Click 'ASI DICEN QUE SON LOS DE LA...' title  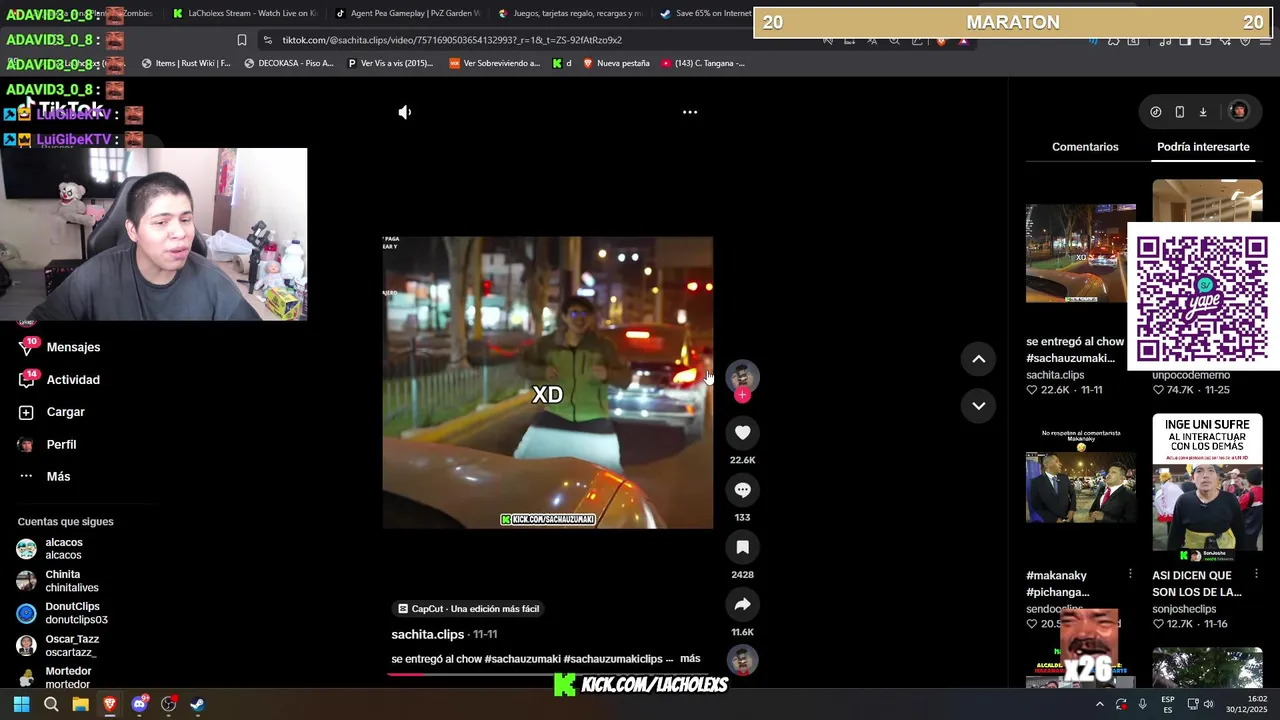1197,583
